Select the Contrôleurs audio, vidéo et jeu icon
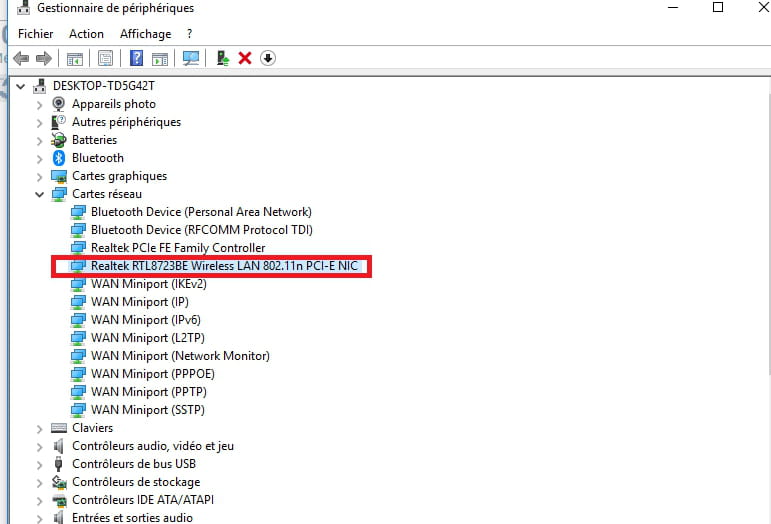The height and width of the screenshot is (524, 771). (59, 446)
